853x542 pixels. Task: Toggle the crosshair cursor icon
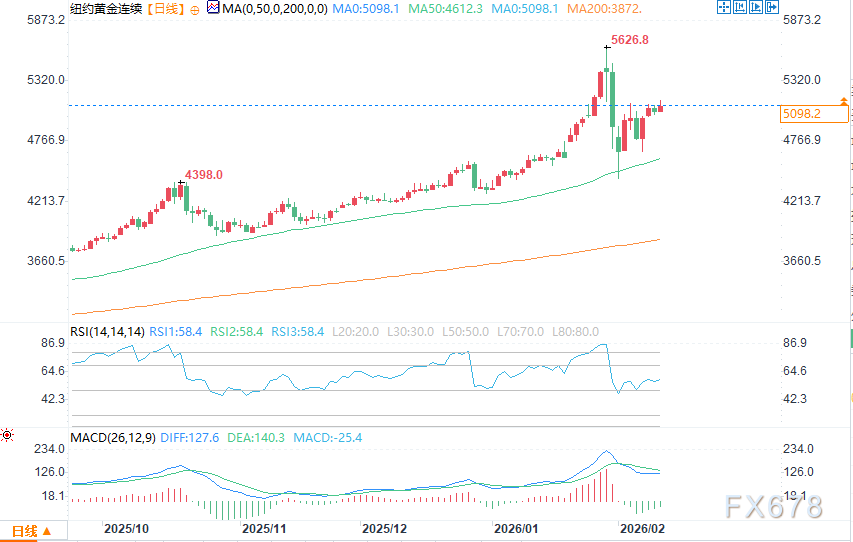click(724, 9)
